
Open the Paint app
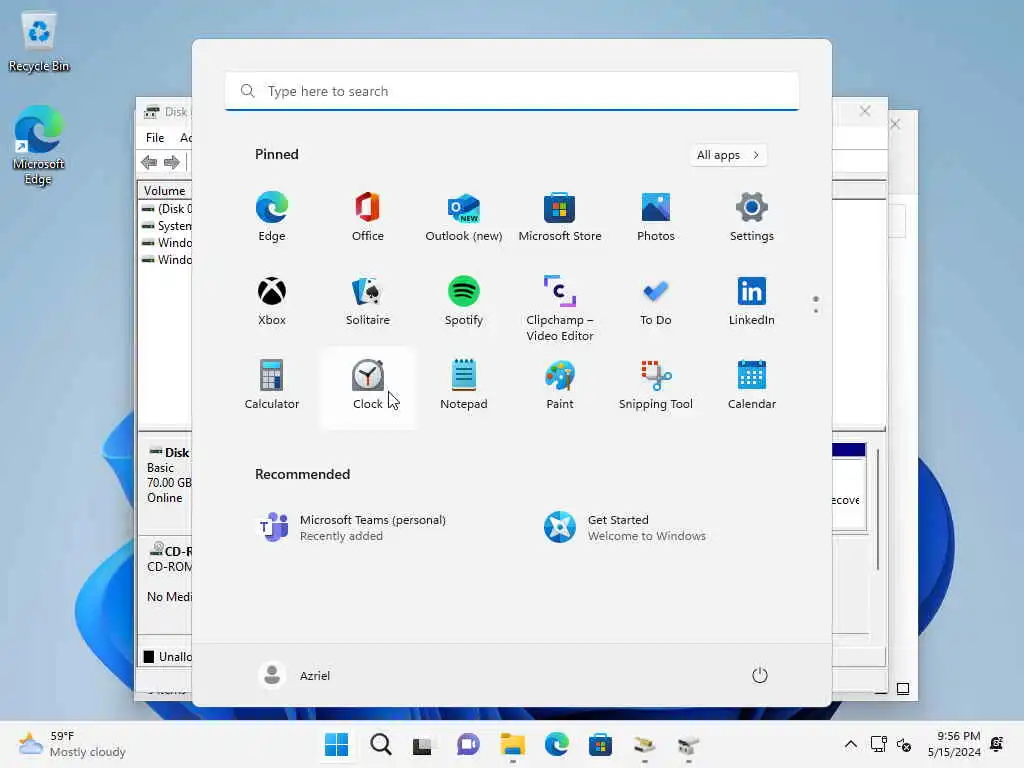coord(560,385)
